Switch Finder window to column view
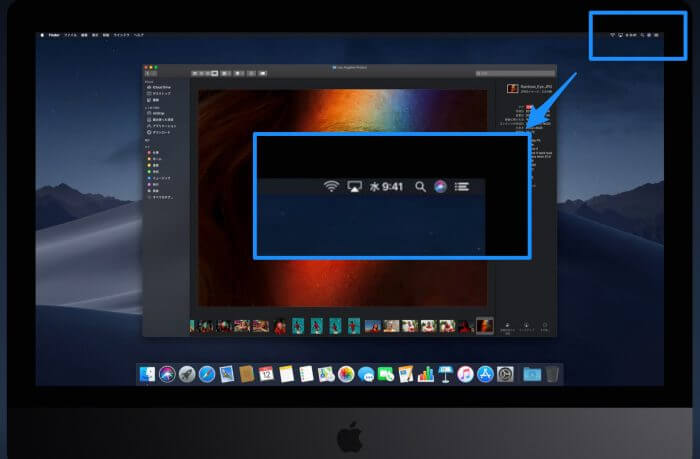The width and height of the screenshot is (700, 459). click(208, 73)
